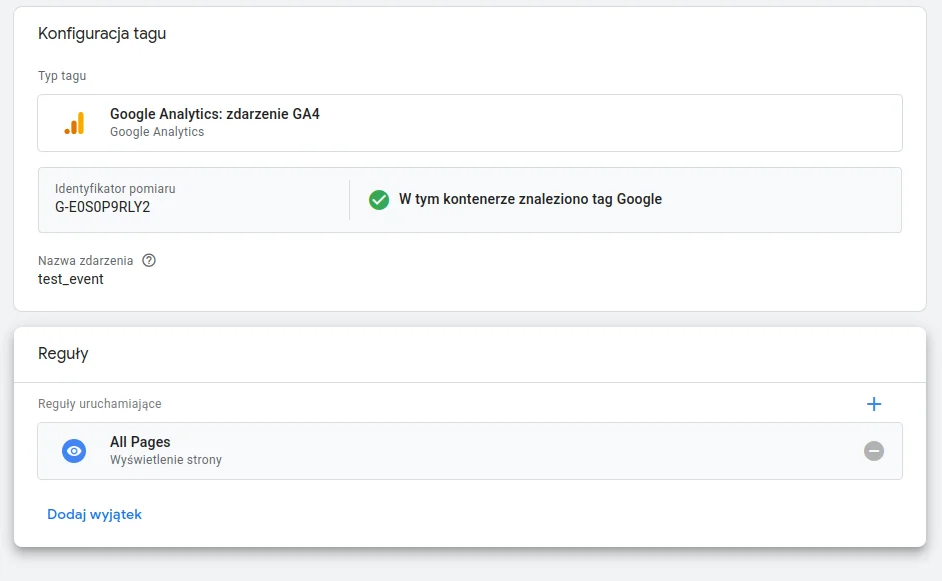Image resolution: width=942 pixels, height=581 pixels.
Task: Click the Nazwa zdarzenia label
Action: [x=85, y=260]
